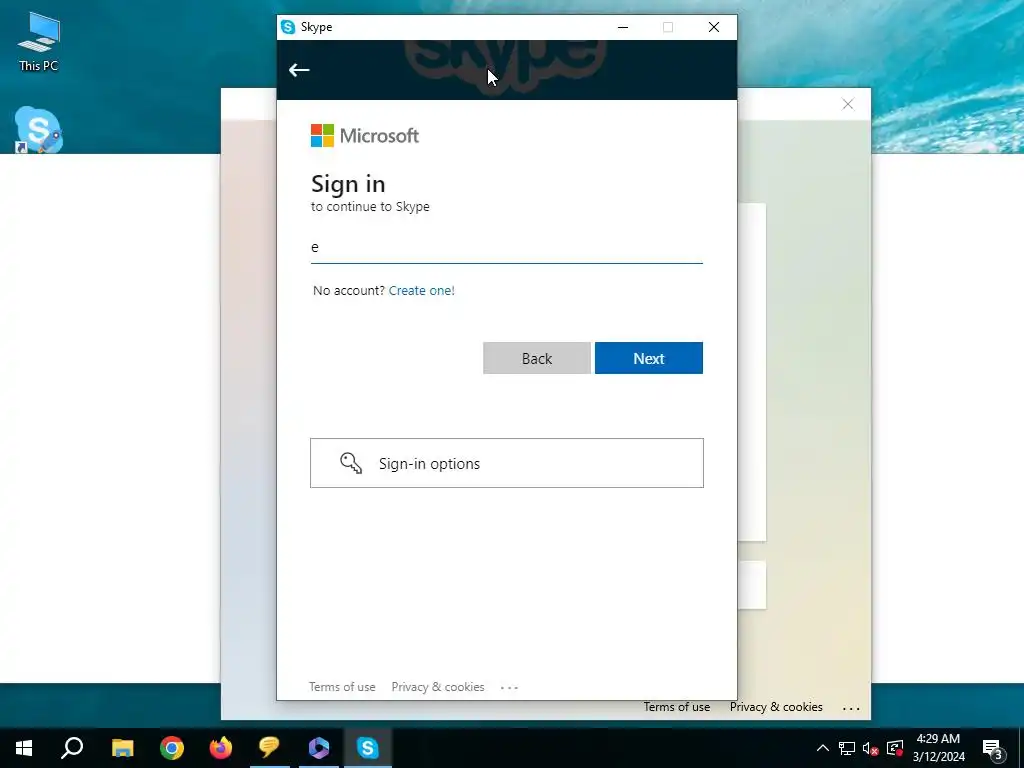
Task: Click the Skype title bar icon
Action: (x=288, y=27)
